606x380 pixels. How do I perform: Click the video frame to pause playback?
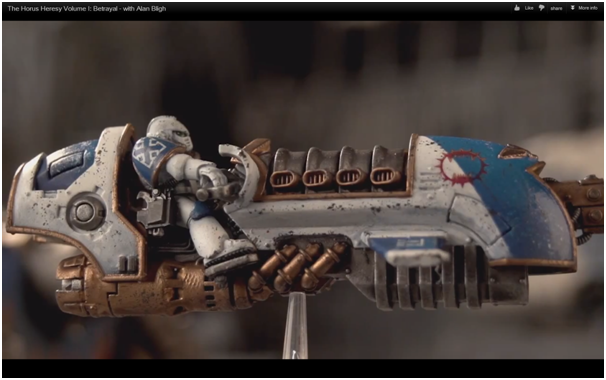click(303, 190)
